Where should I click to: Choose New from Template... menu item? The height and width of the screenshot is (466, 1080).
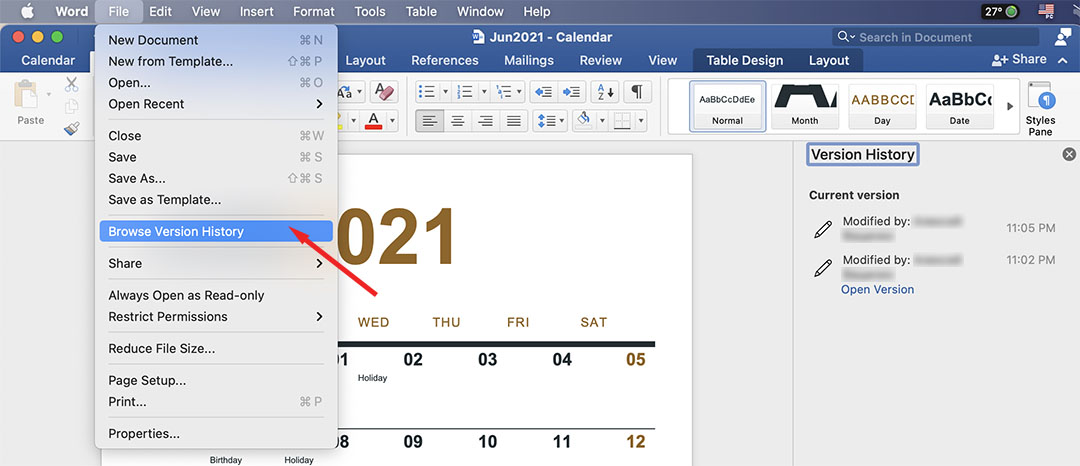click(x=216, y=61)
